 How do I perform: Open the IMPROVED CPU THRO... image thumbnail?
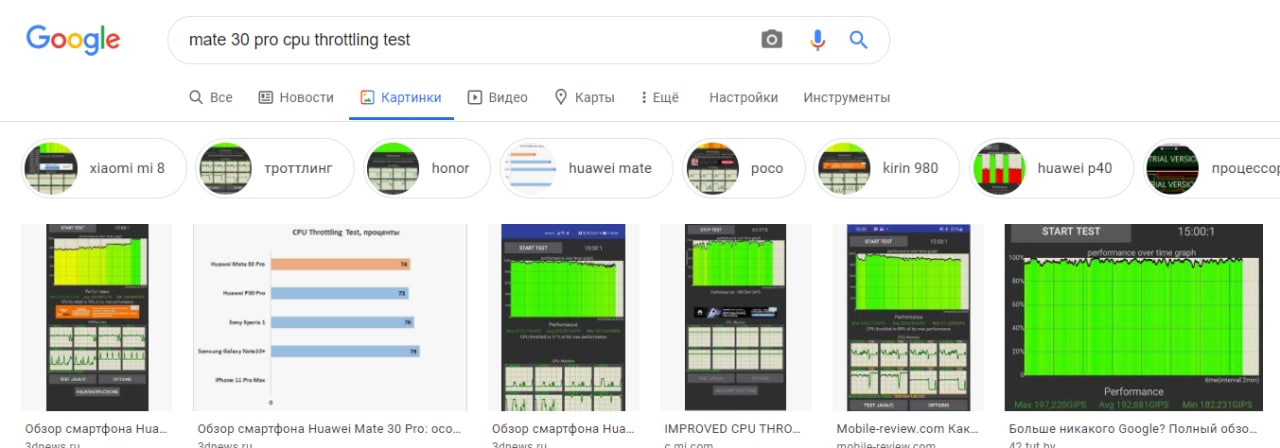tap(736, 317)
